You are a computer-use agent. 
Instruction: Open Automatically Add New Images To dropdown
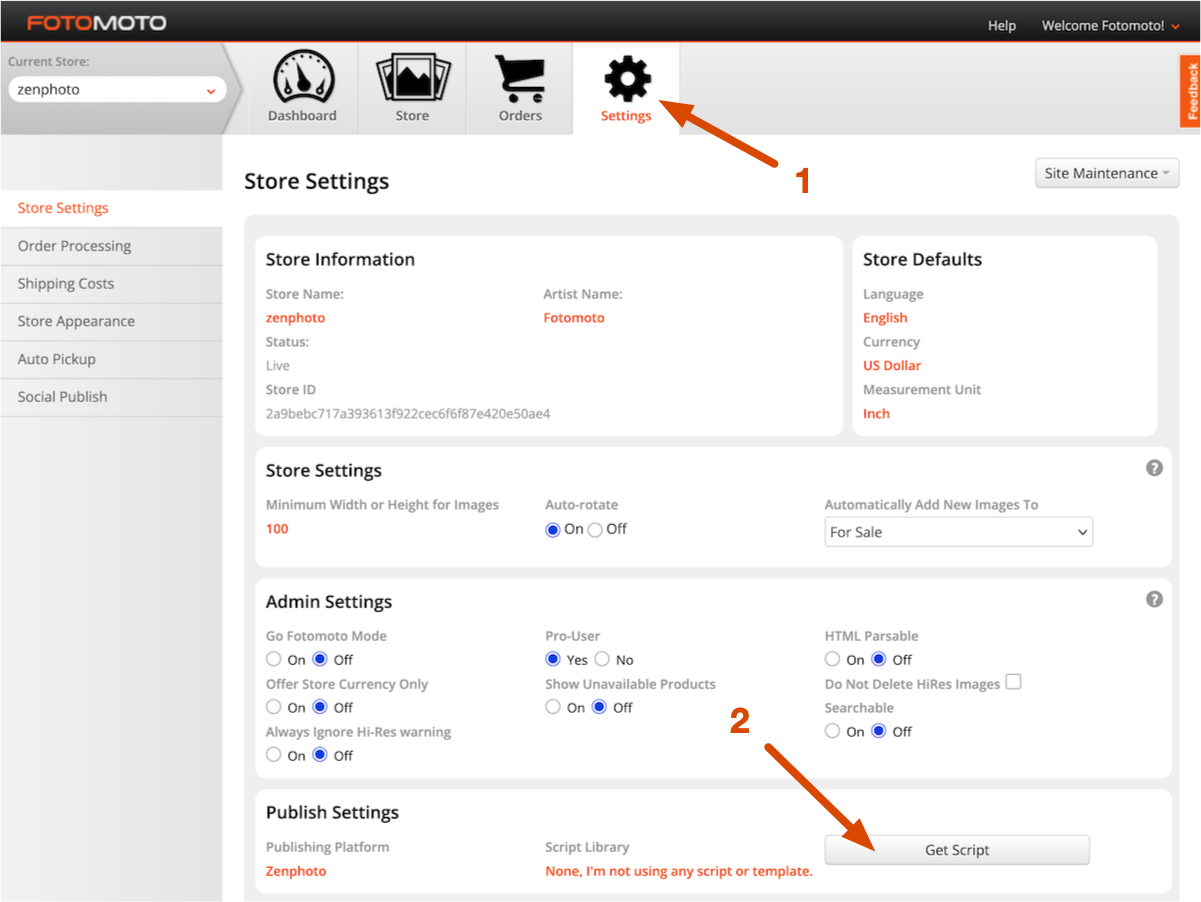coord(959,532)
